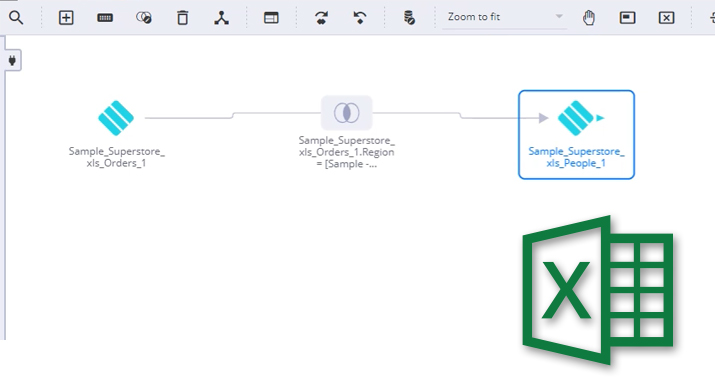Click the redo arrow icon
Image resolution: width=715 pixels, height=388 pixels.
[321, 18]
